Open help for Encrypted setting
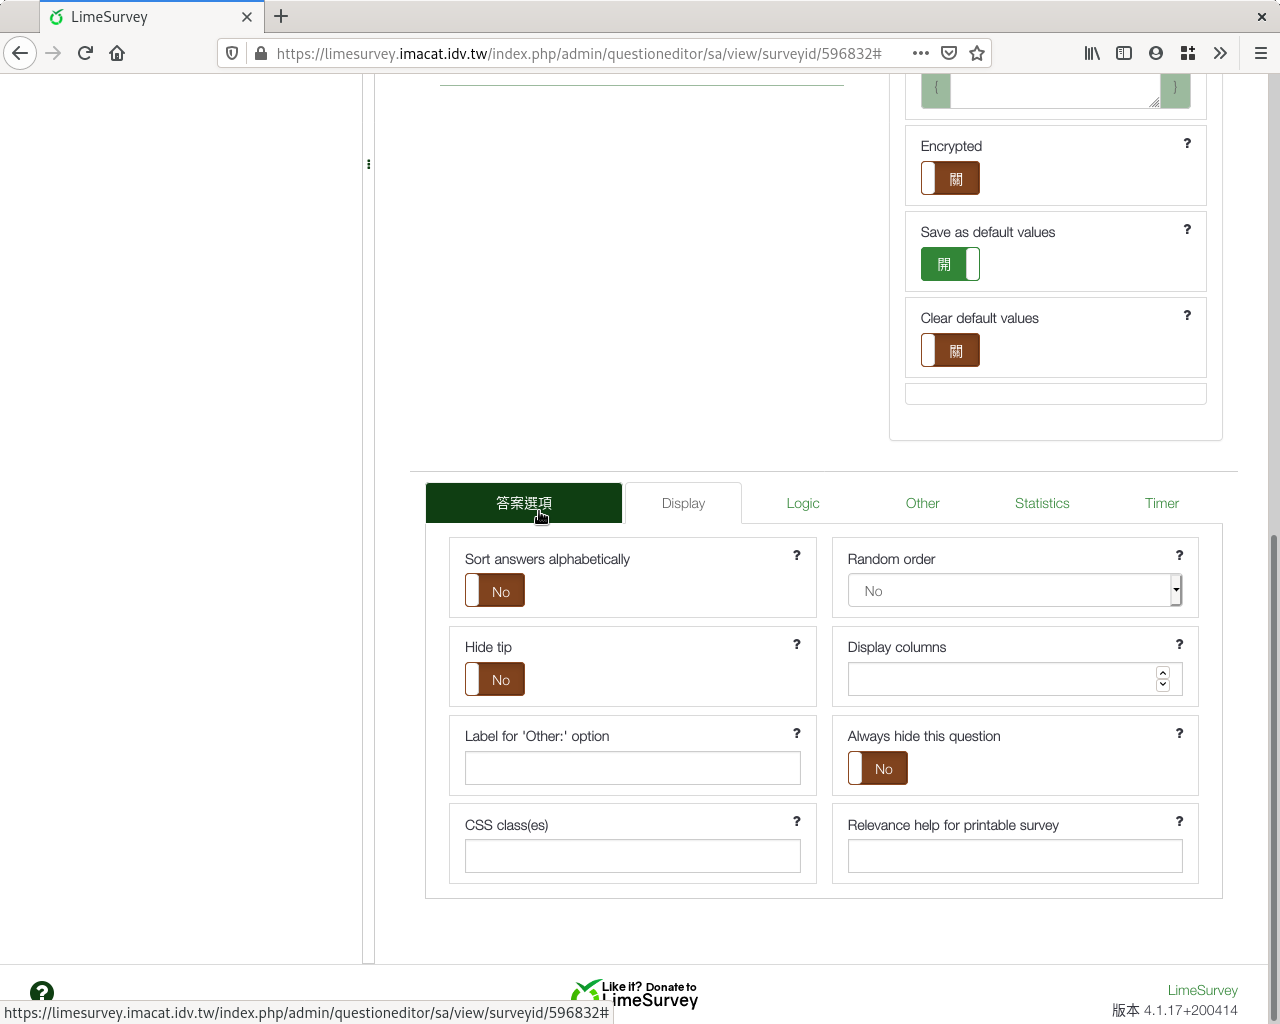The image size is (1280, 1024). click(x=1187, y=143)
